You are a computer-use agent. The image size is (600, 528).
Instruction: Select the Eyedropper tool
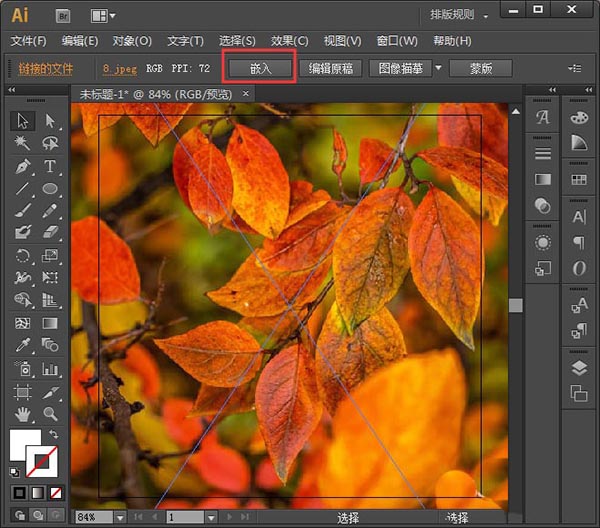click(x=23, y=345)
